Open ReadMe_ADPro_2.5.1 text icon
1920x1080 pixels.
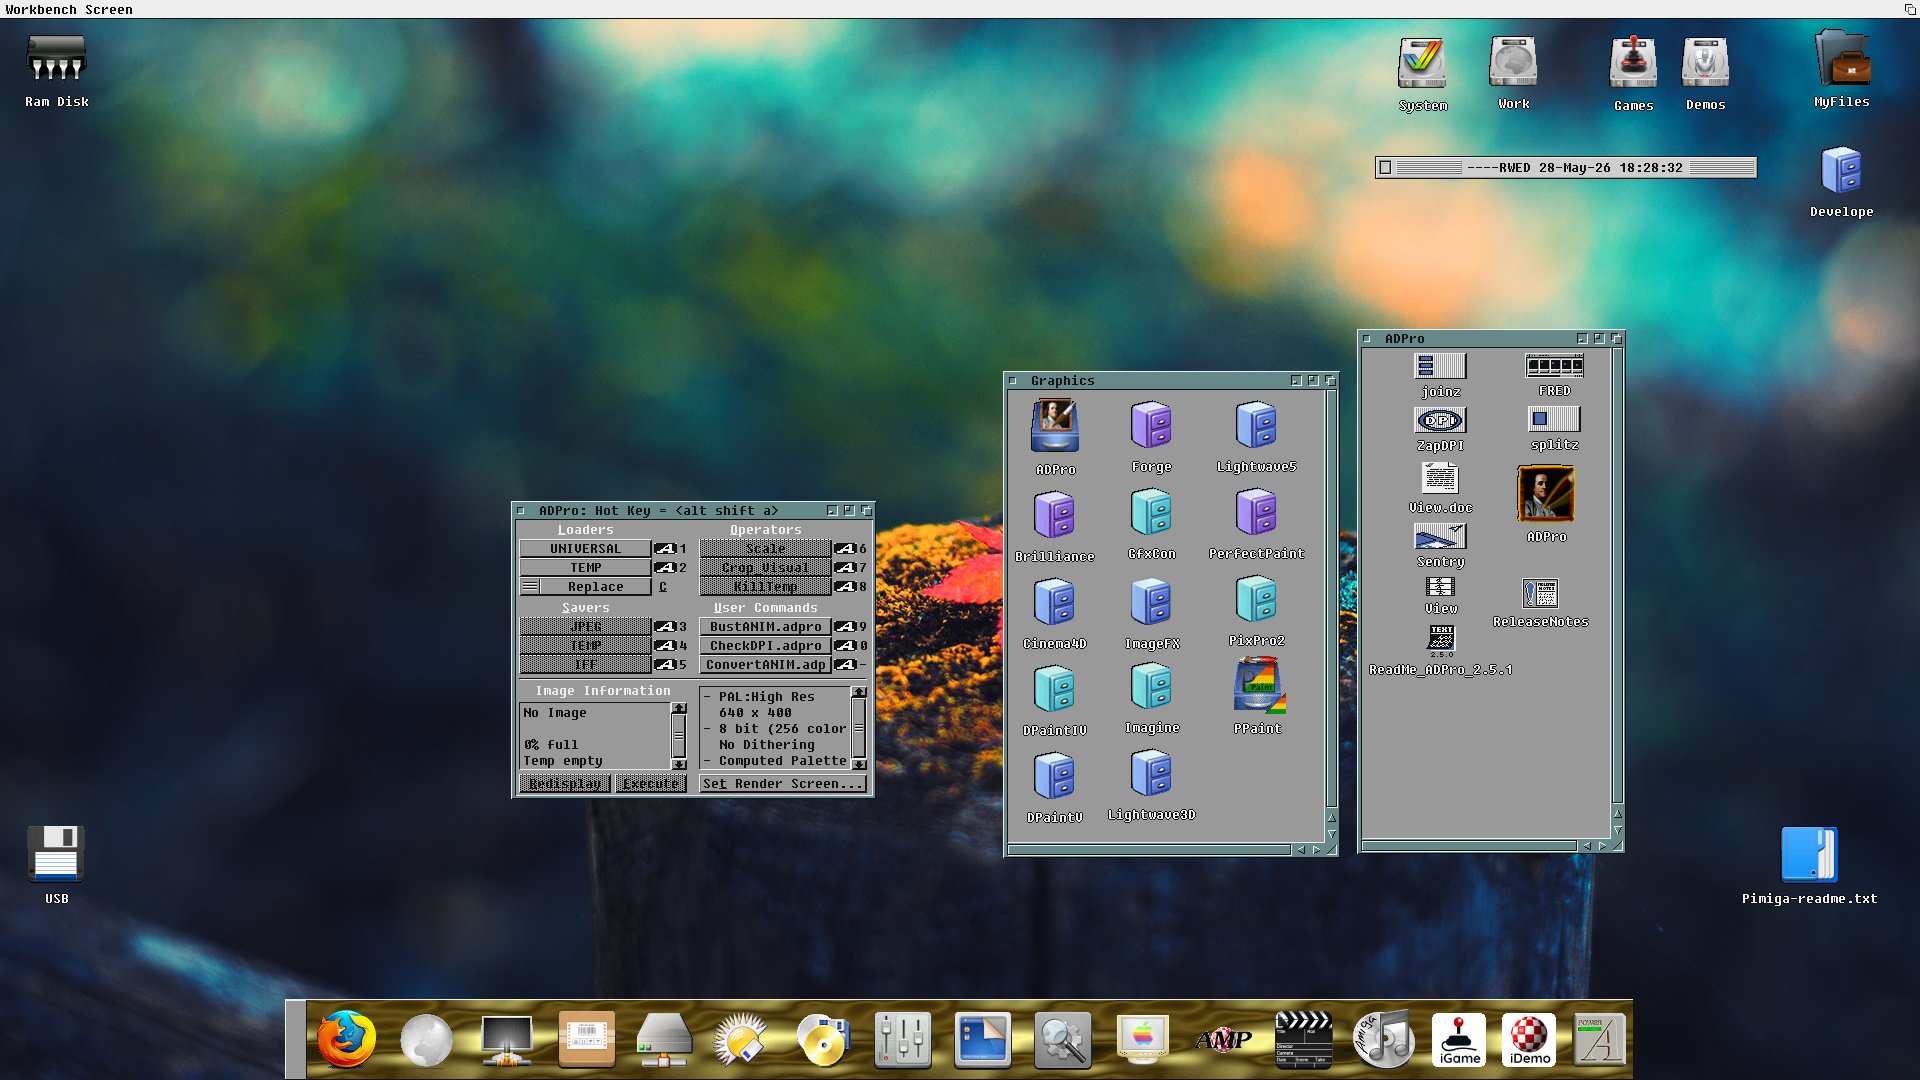(x=1441, y=641)
